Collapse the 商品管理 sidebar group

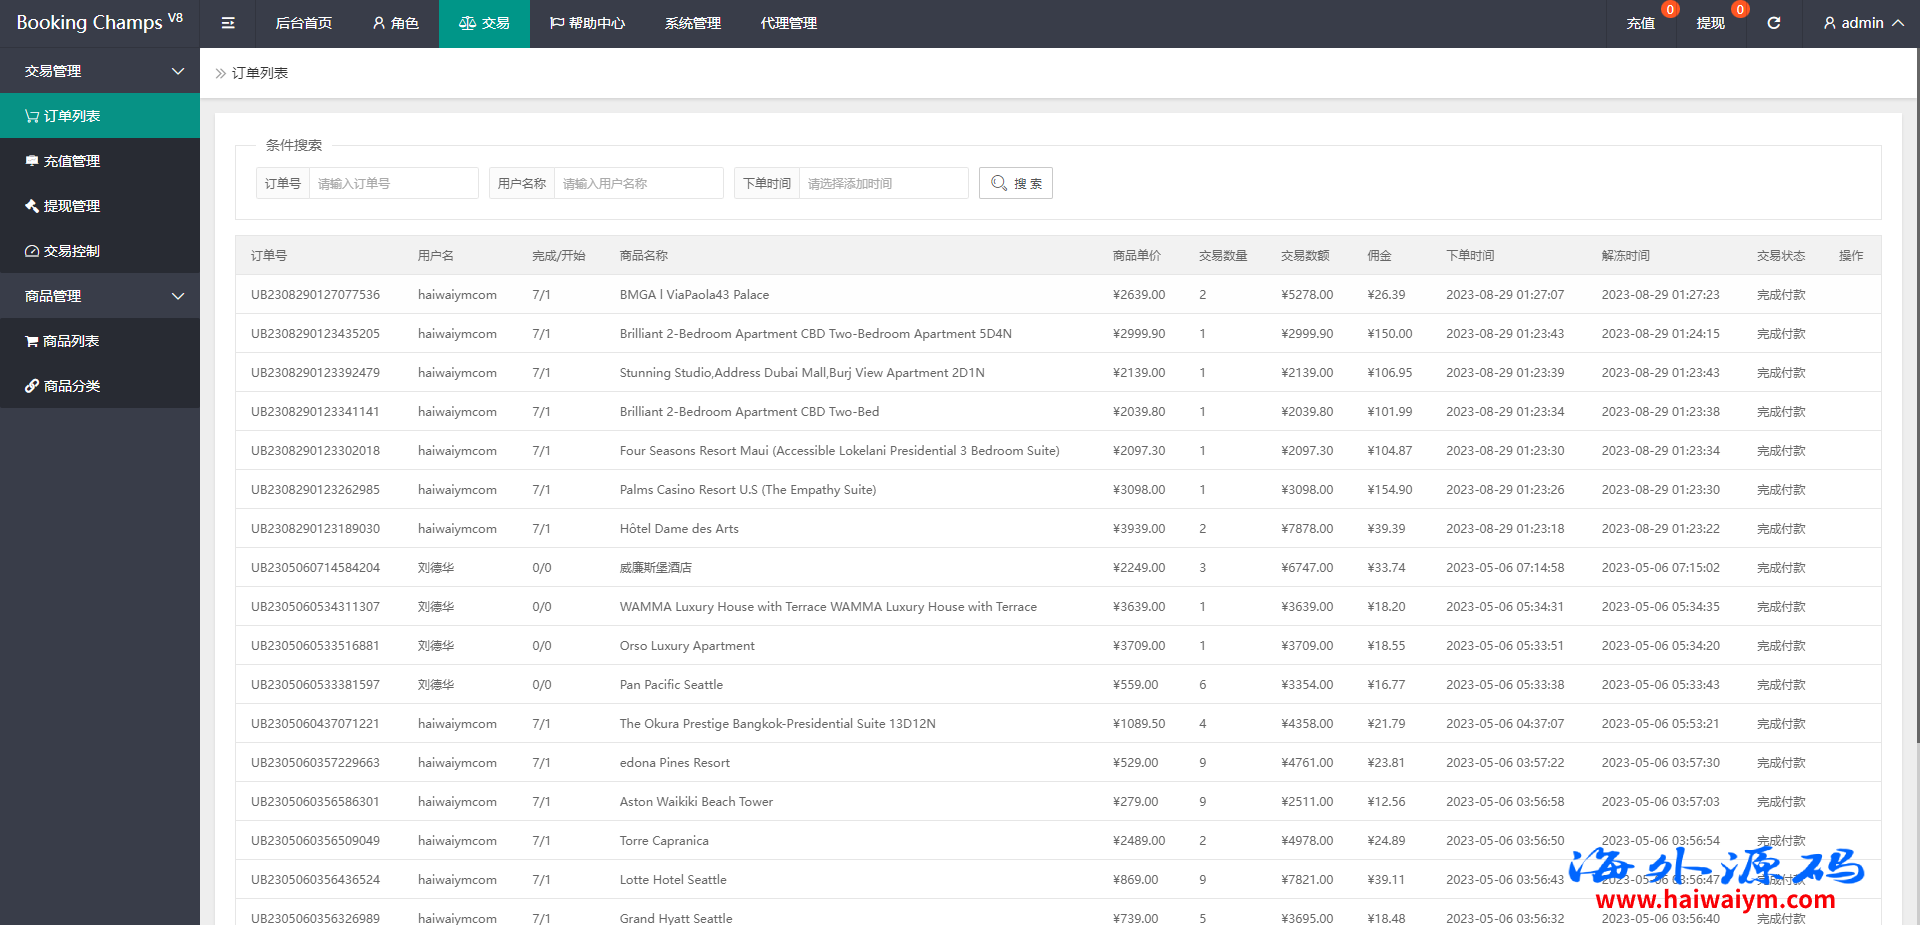tap(100, 296)
